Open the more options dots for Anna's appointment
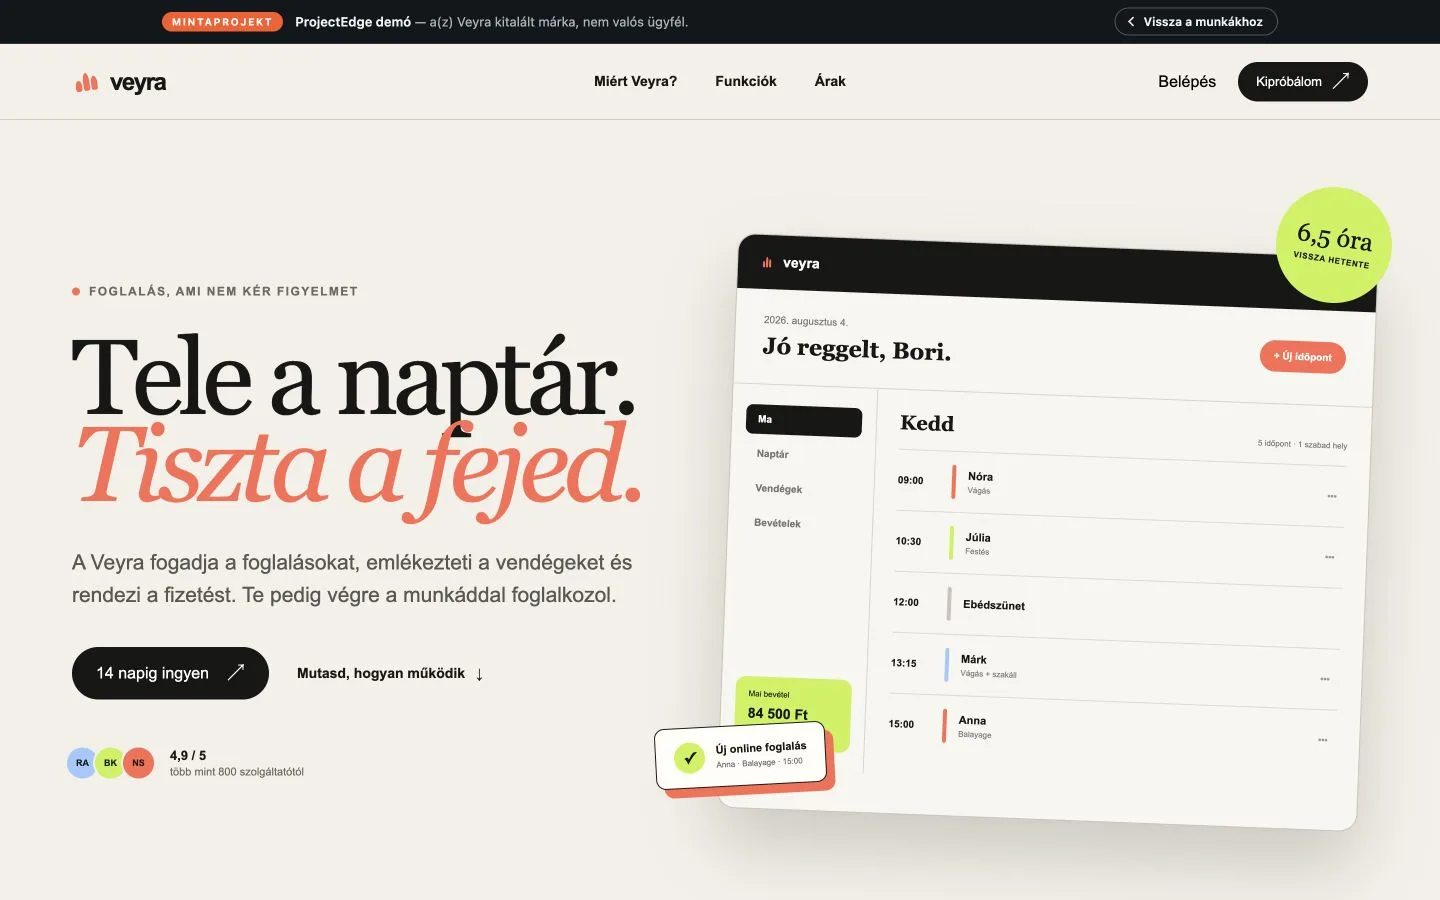 tap(1322, 740)
